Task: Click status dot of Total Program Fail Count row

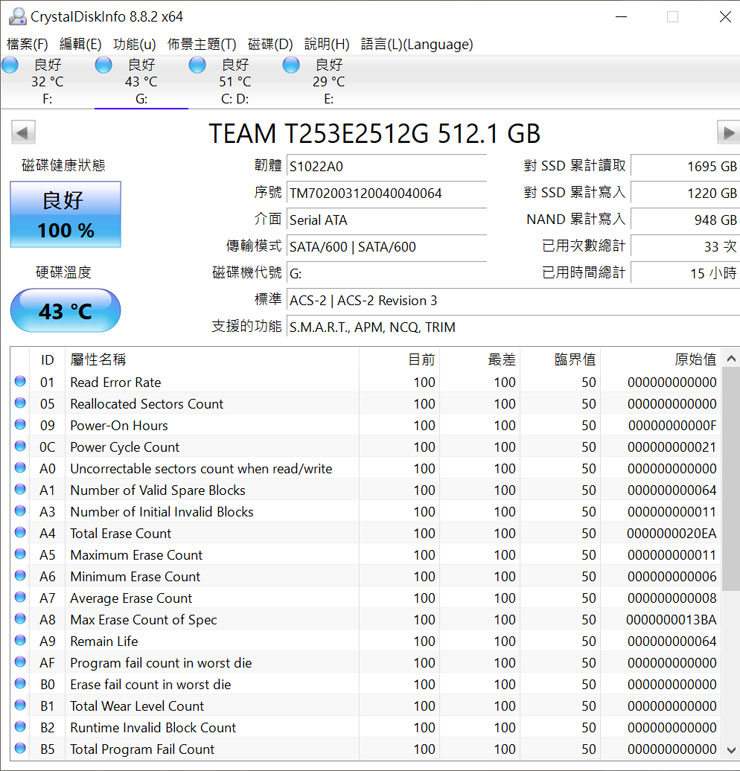Action: pos(20,748)
